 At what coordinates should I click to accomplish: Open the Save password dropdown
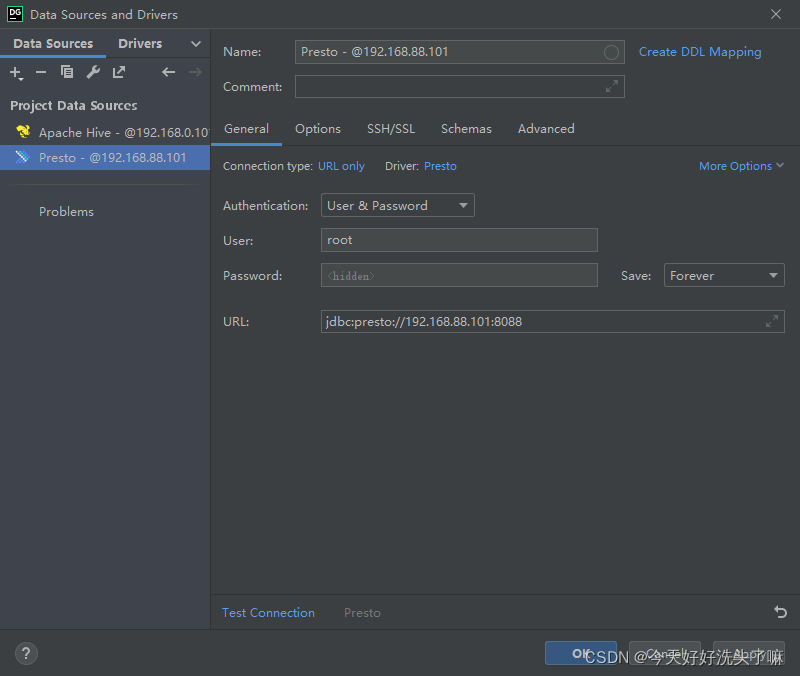(x=724, y=276)
